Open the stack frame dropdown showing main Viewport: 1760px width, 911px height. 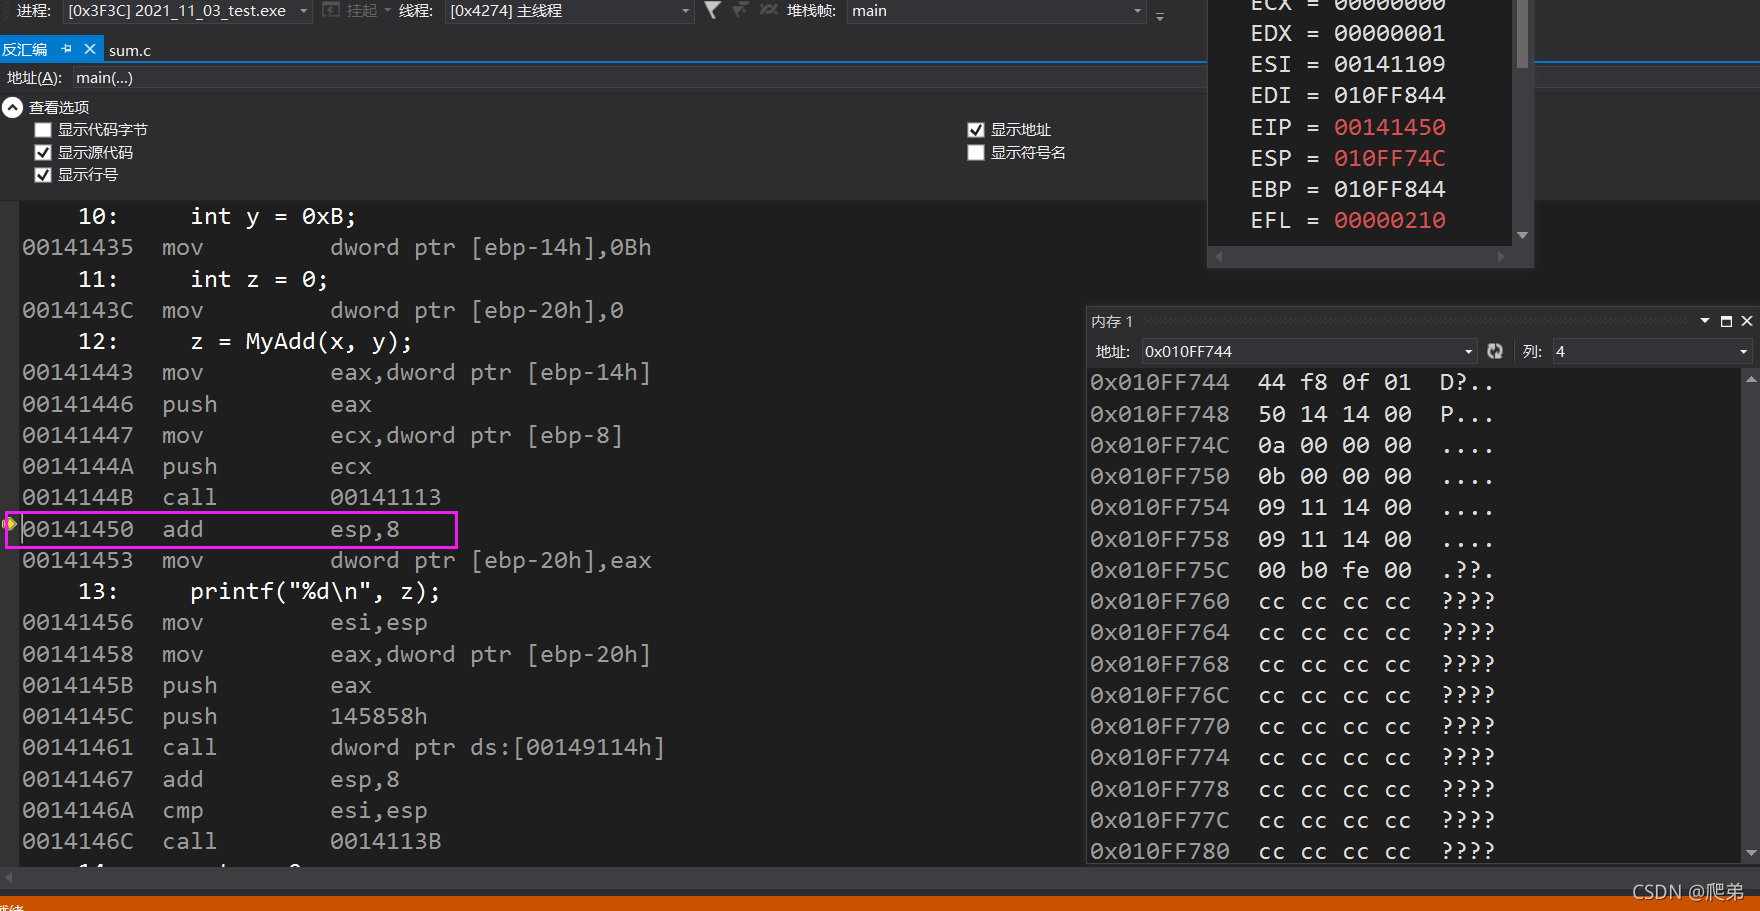[996, 11]
